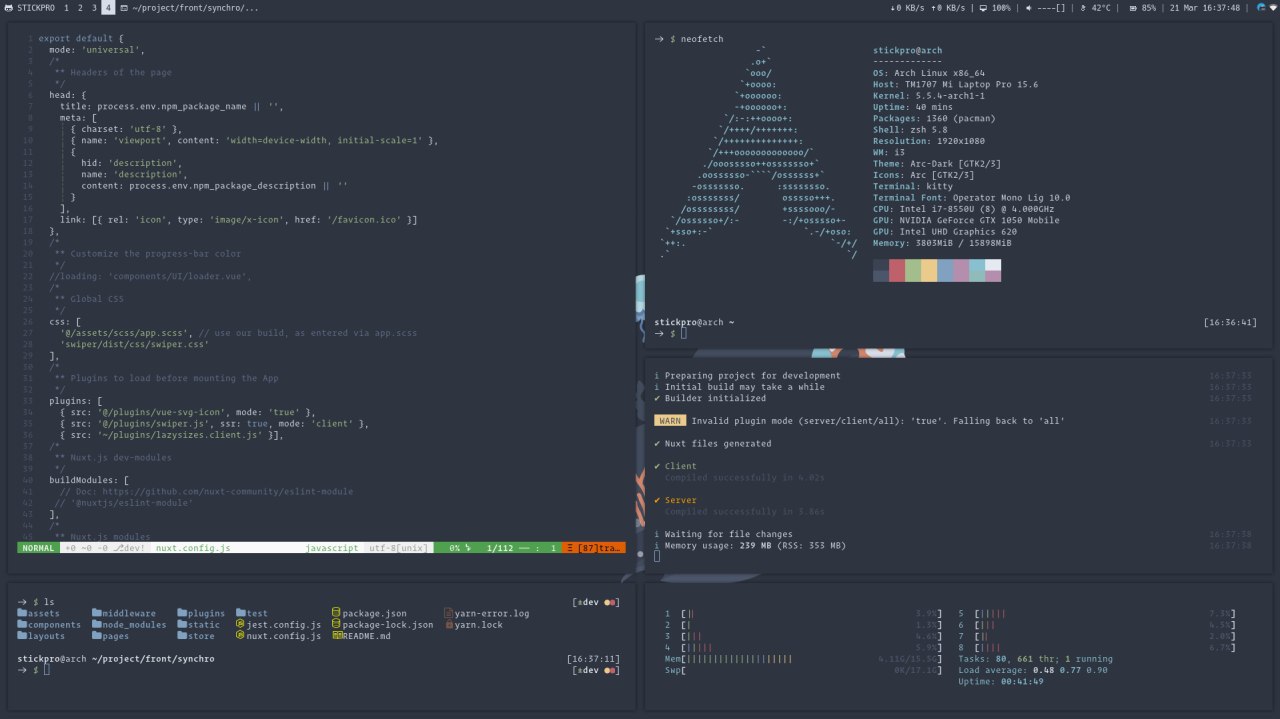Click the [16:36:41] timestamp in neofetch terminal
Screen dimensions: 1280x719
[x=1230, y=322]
